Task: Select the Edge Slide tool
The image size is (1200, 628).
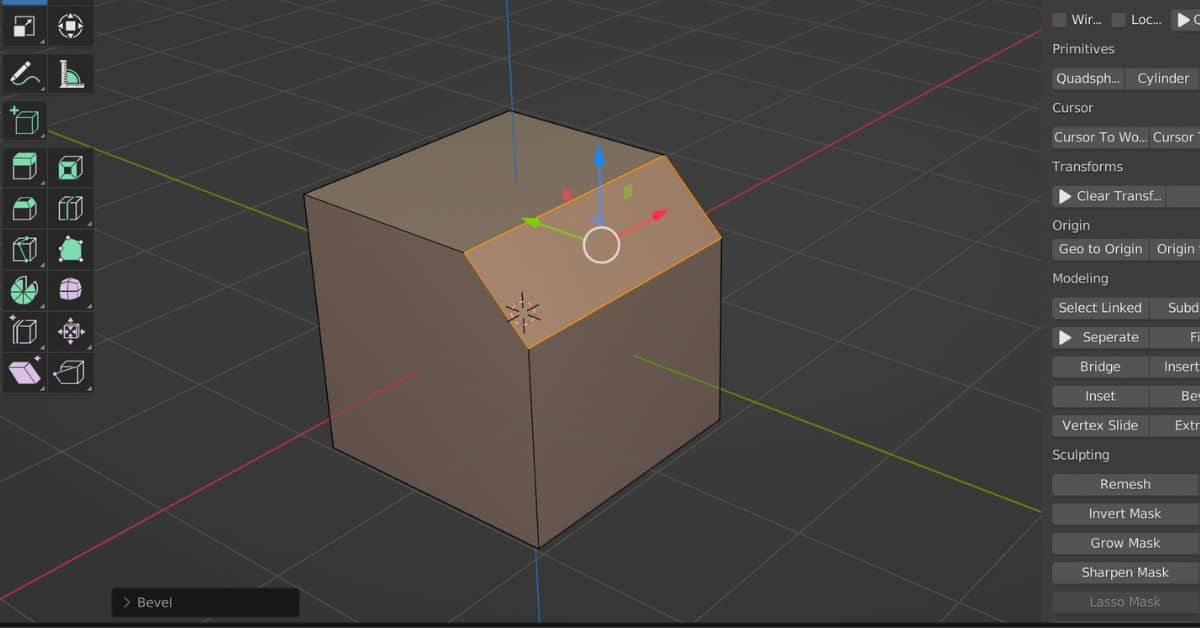Action: (24, 331)
